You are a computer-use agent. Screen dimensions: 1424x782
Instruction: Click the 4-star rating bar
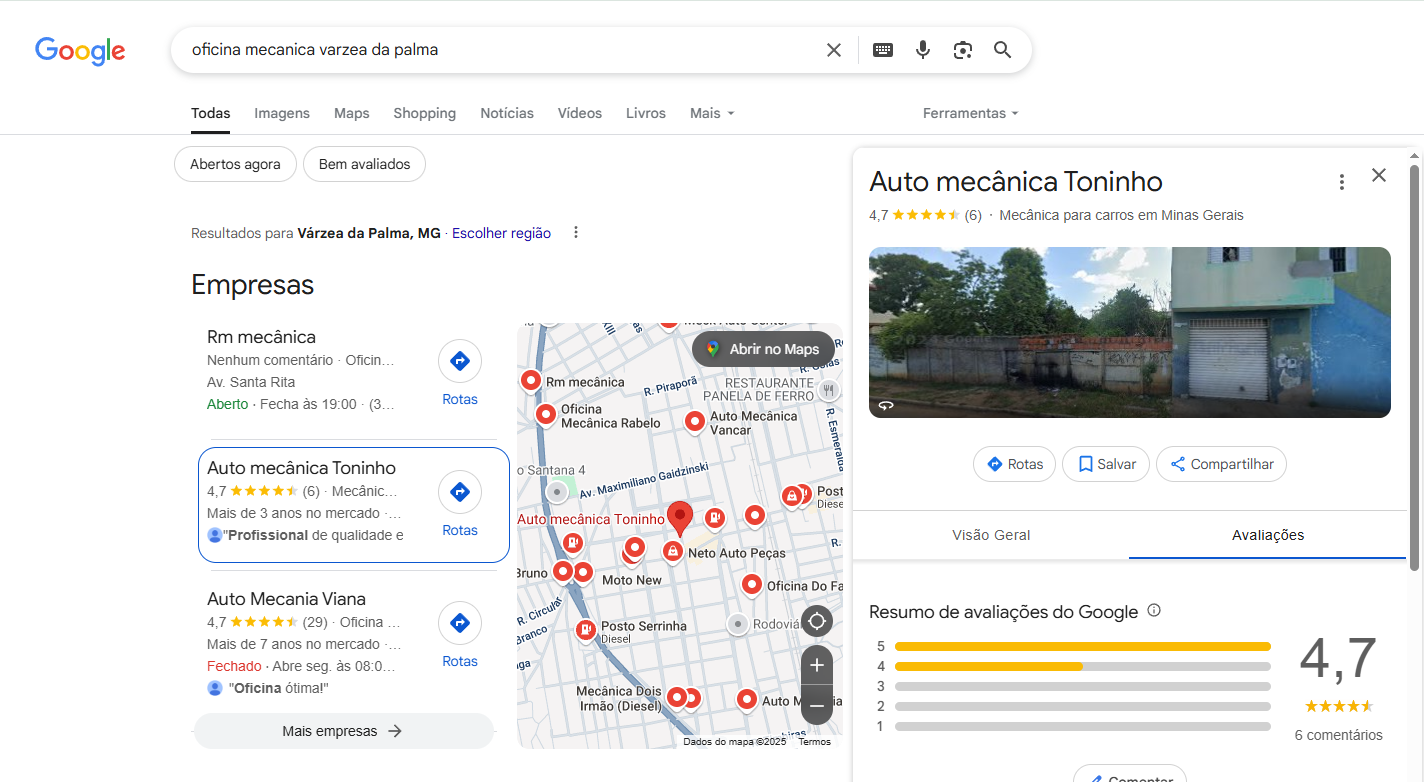click(1082, 666)
